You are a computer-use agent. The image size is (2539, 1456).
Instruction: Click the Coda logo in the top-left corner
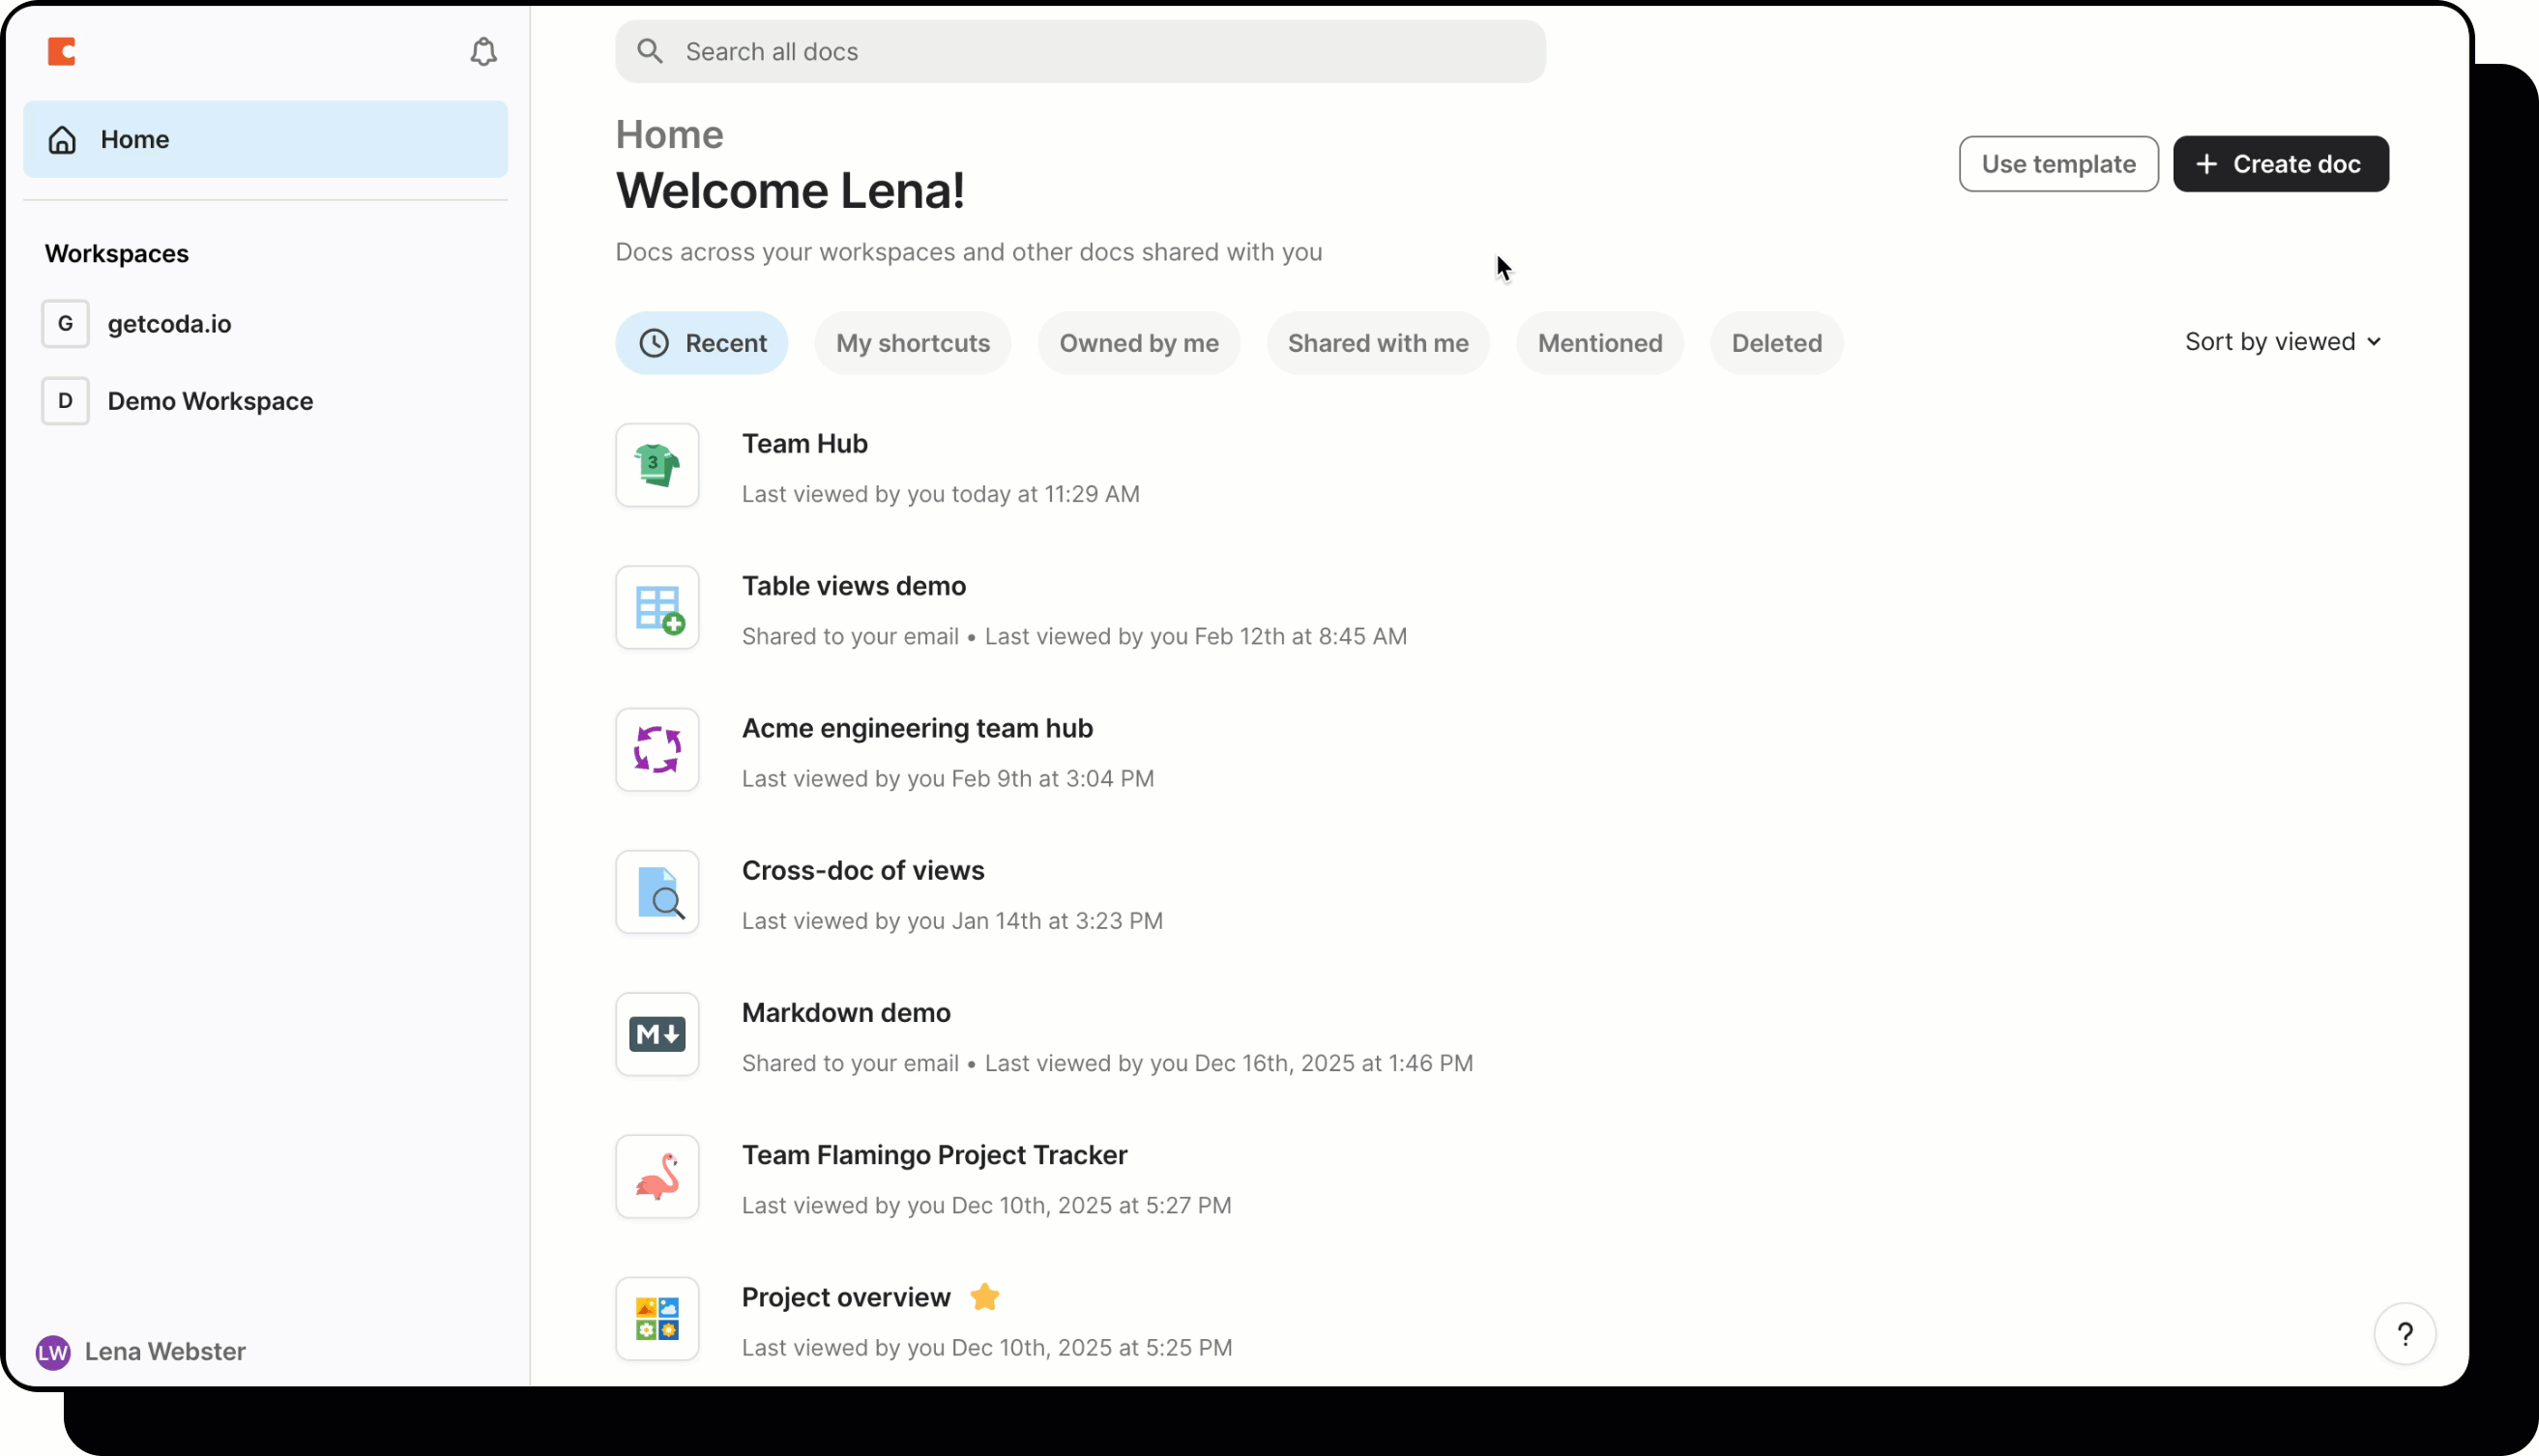pyautogui.click(x=62, y=52)
